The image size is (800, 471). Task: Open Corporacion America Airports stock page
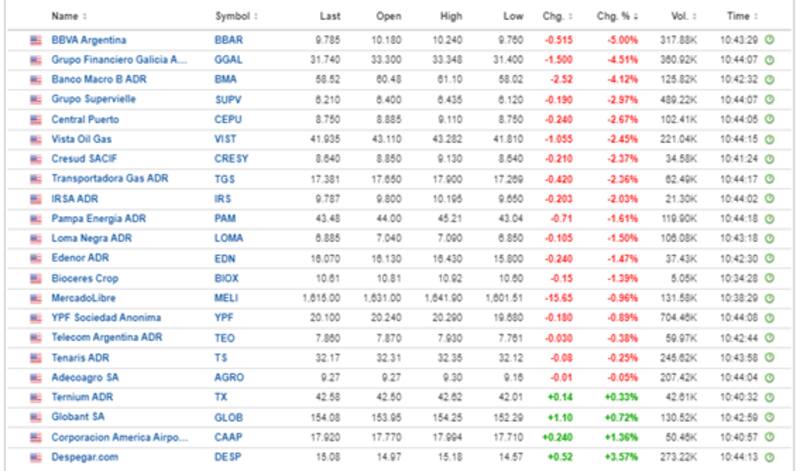click(120, 437)
